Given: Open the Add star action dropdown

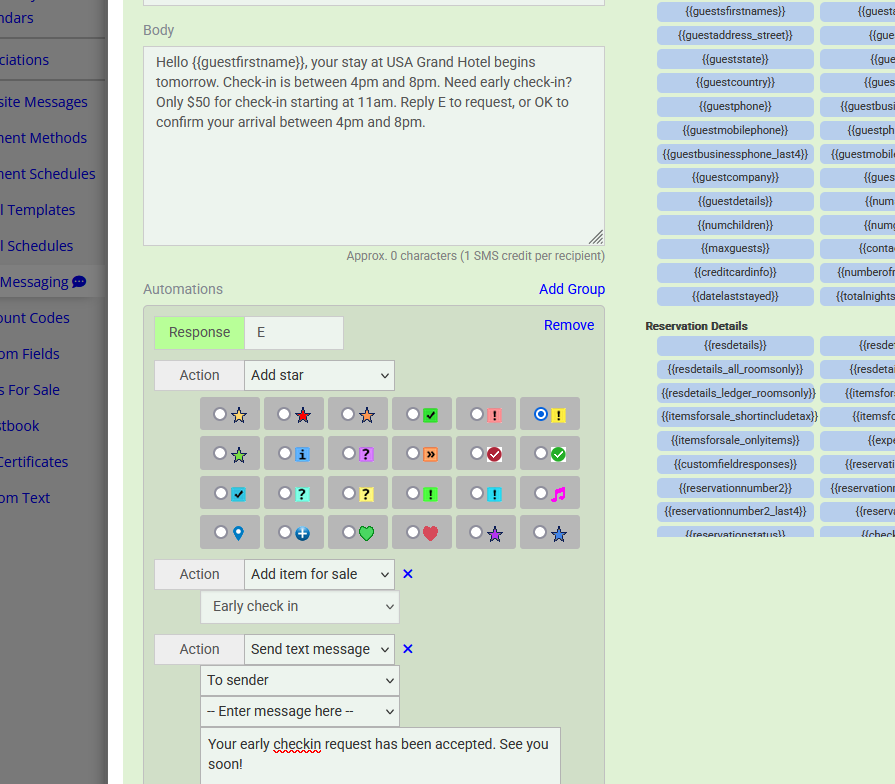Looking at the screenshot, I should pos(319,375).
